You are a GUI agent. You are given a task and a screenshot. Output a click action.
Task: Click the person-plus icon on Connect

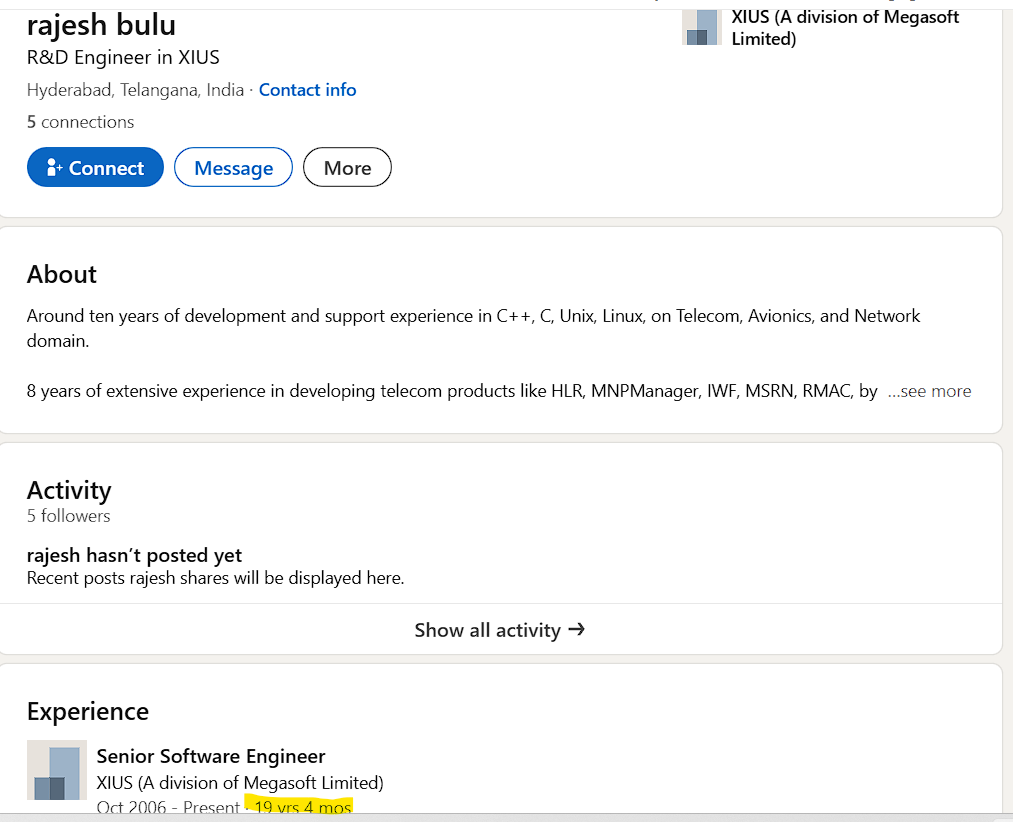55,168
